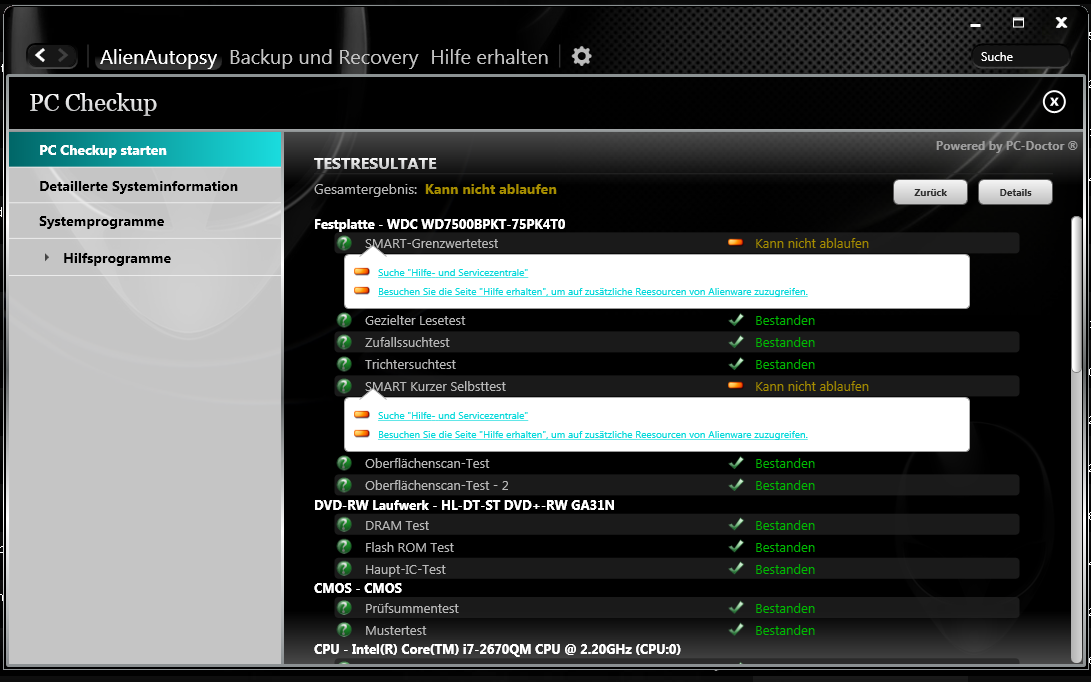Screen dimensions: 1091x682
Task: Click help icon next to Zufallssuchtest
Action: click(344, 342)
